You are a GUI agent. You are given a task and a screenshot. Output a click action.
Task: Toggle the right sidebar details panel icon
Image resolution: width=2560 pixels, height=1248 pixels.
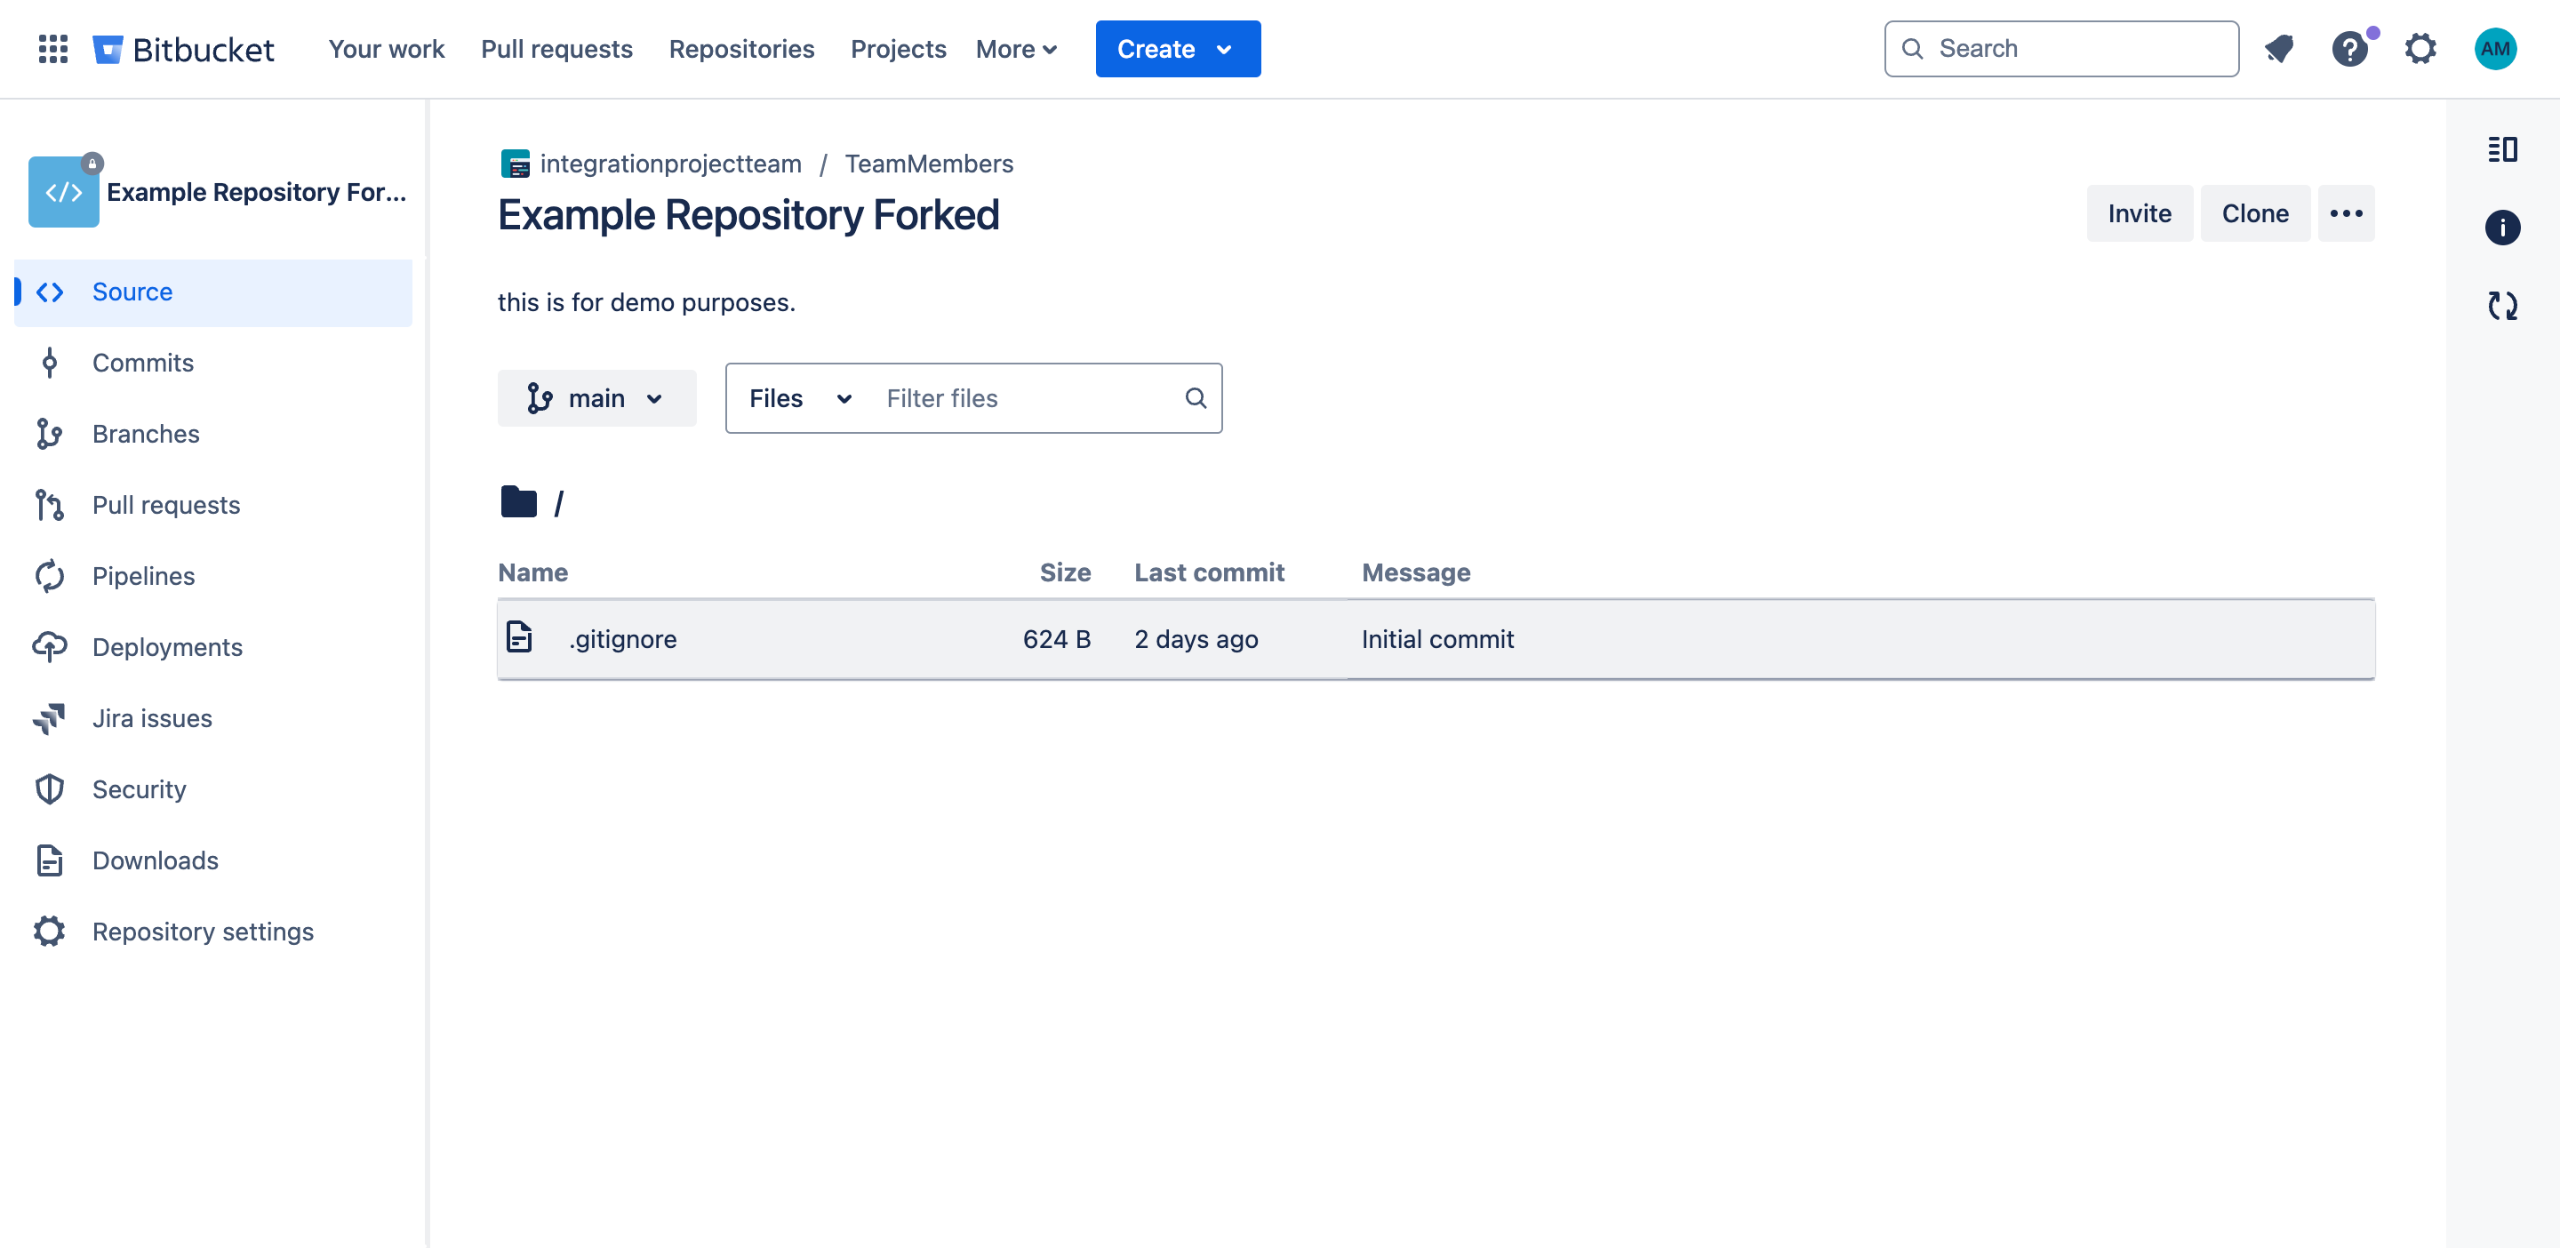tap(2502, 150)
